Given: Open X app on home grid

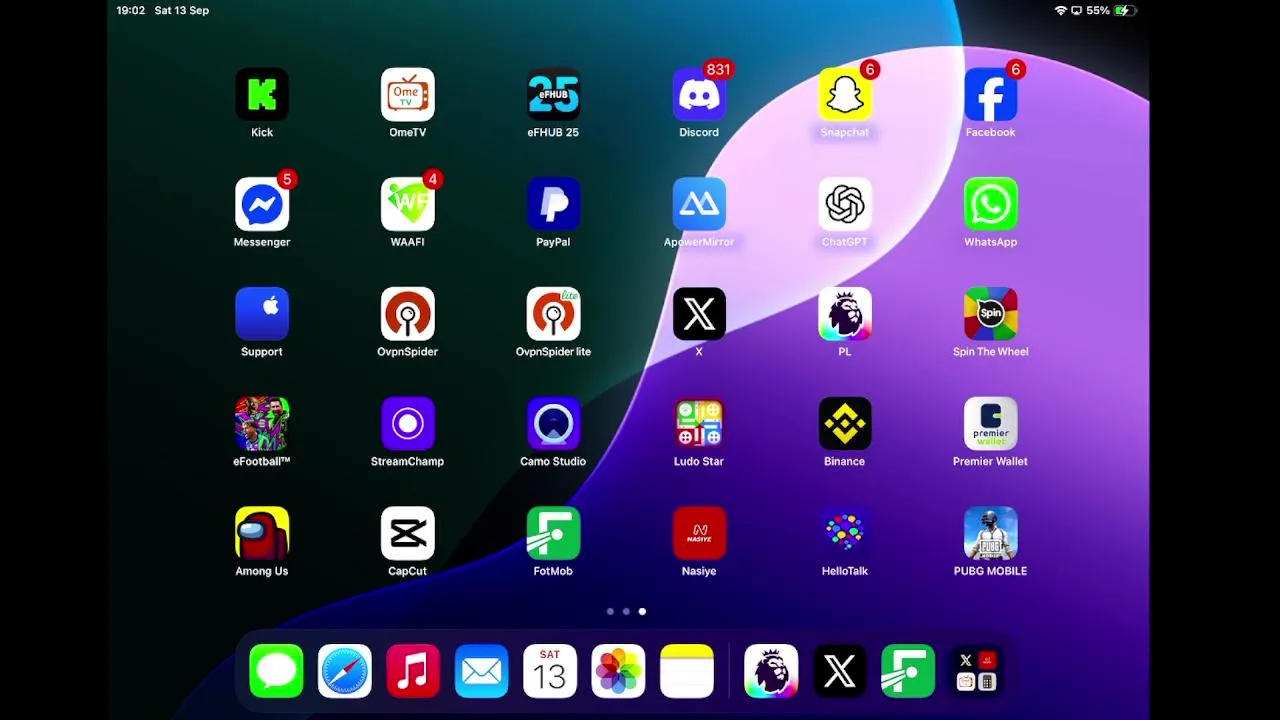Looking at the screenshot, I should 699,314.
